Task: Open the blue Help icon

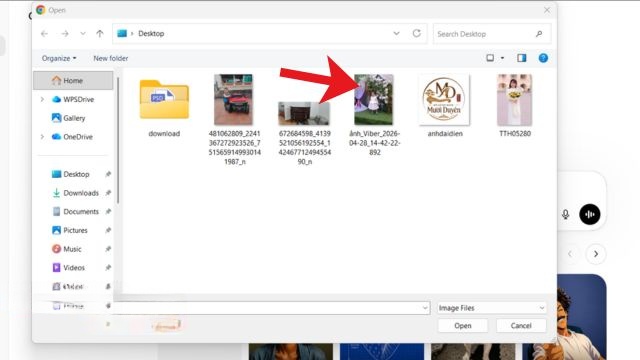Action: (x=543, y=58)
